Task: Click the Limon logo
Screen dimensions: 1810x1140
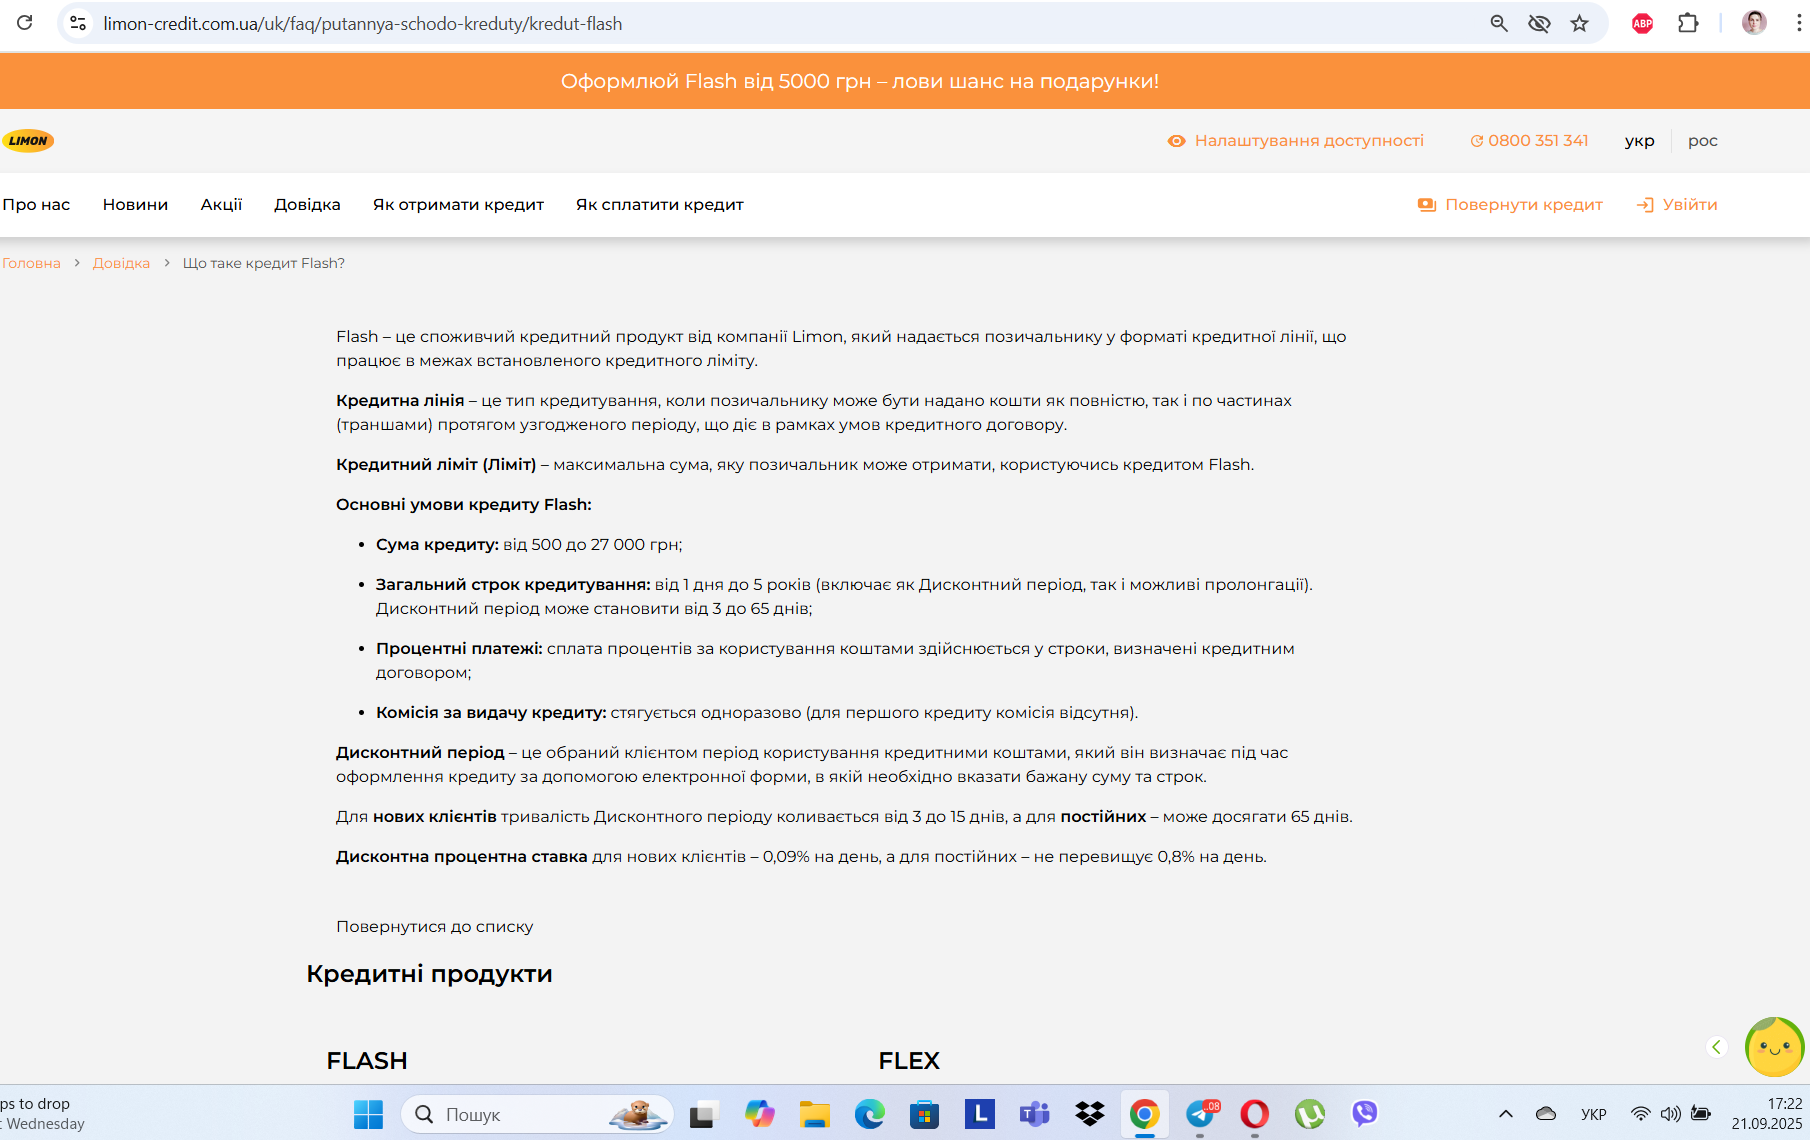Action: (x=28, y=141)
